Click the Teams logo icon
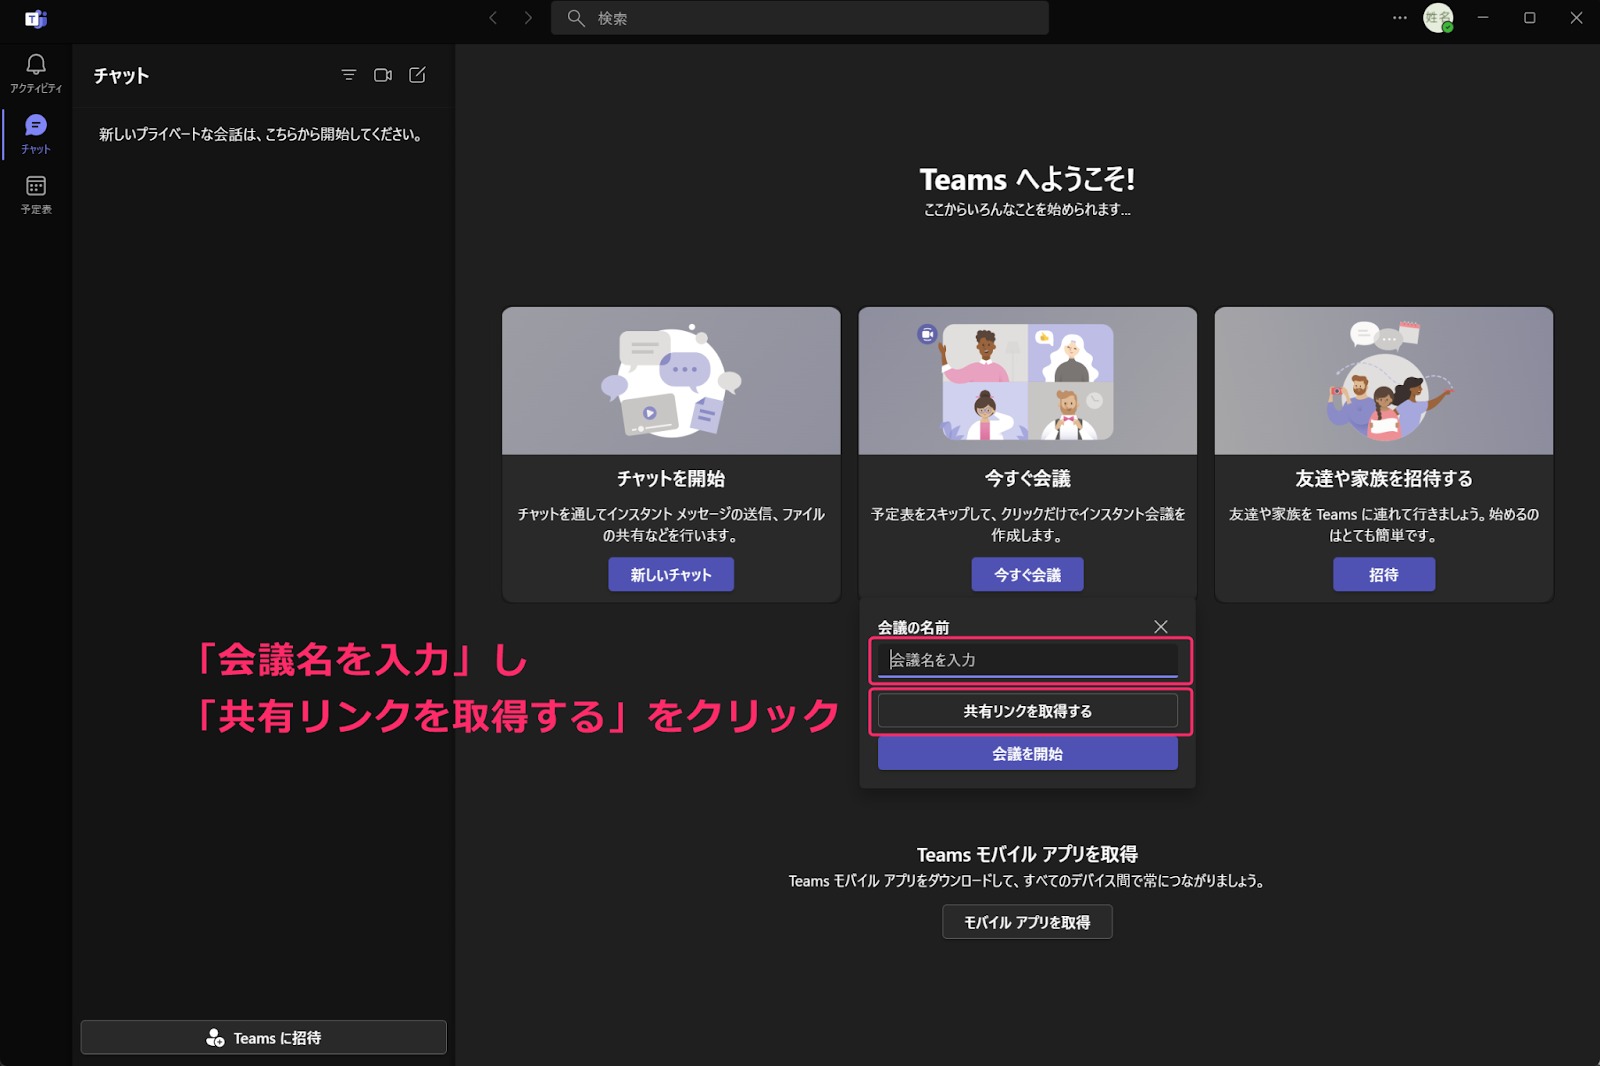Image resolution: width=1600 pixels, height=1066 pixels. click(x=36, y=18)
